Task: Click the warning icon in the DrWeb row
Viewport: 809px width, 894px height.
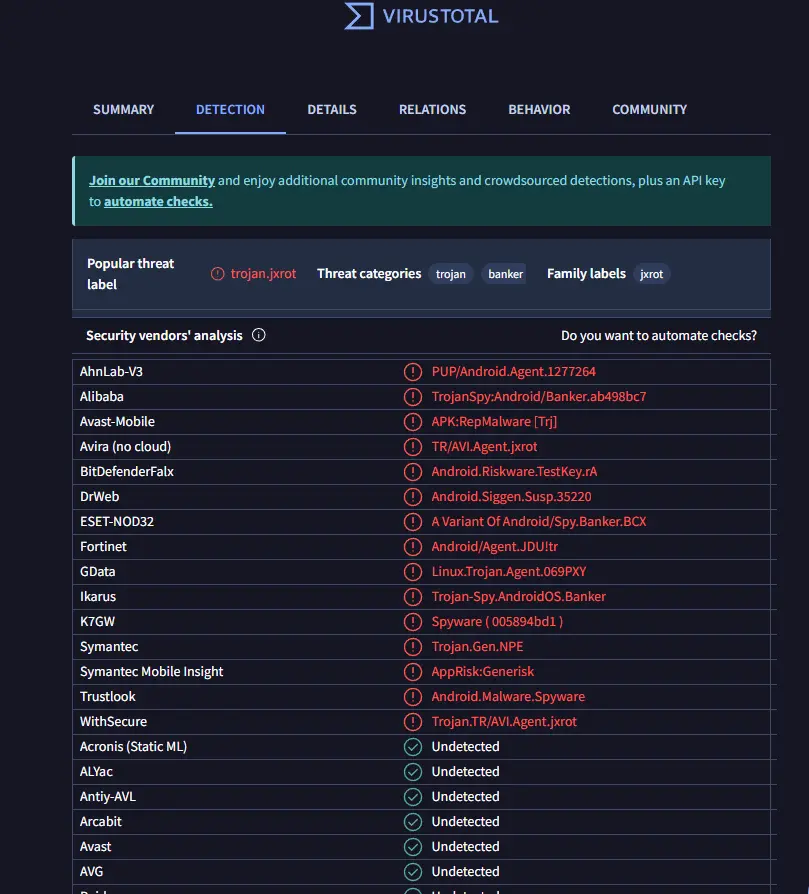Action: [x=413, y=497]
